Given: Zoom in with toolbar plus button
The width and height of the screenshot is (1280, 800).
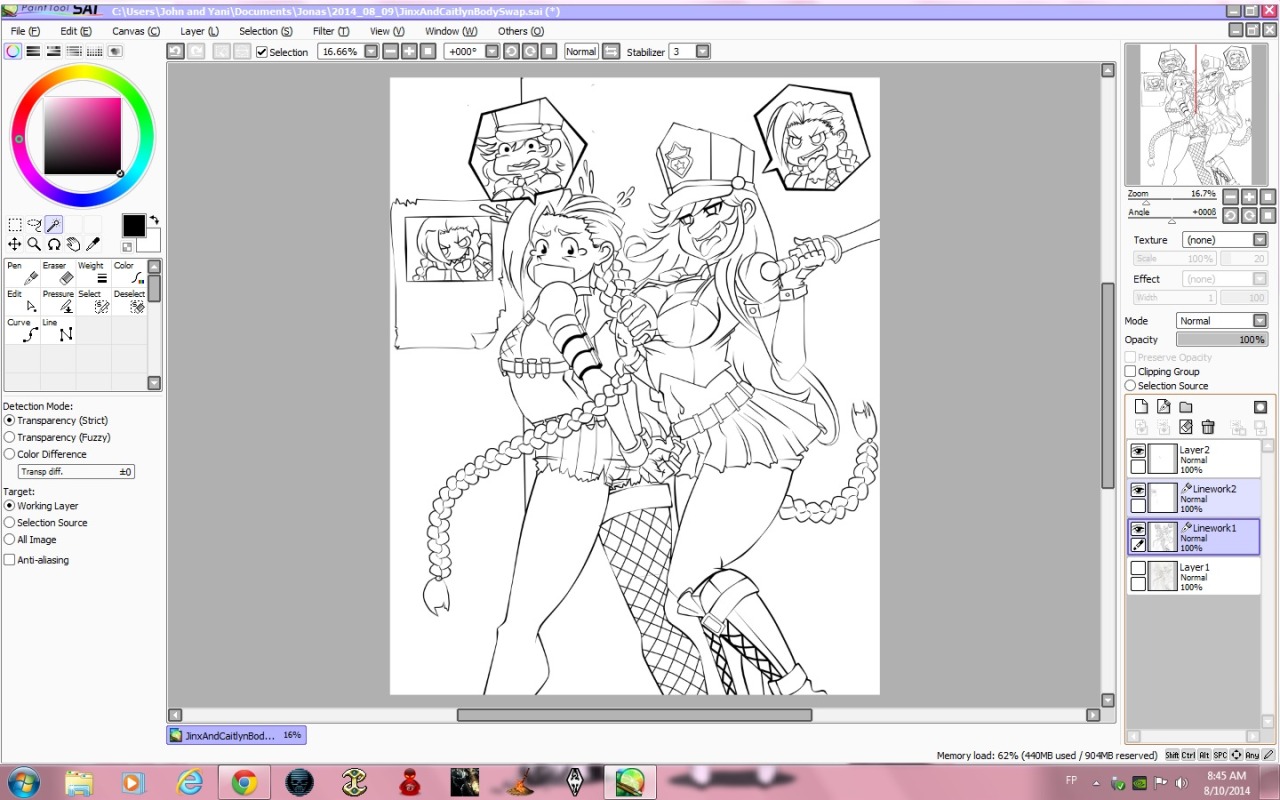Looking at the screenshot, I should [x=409, y=51].
